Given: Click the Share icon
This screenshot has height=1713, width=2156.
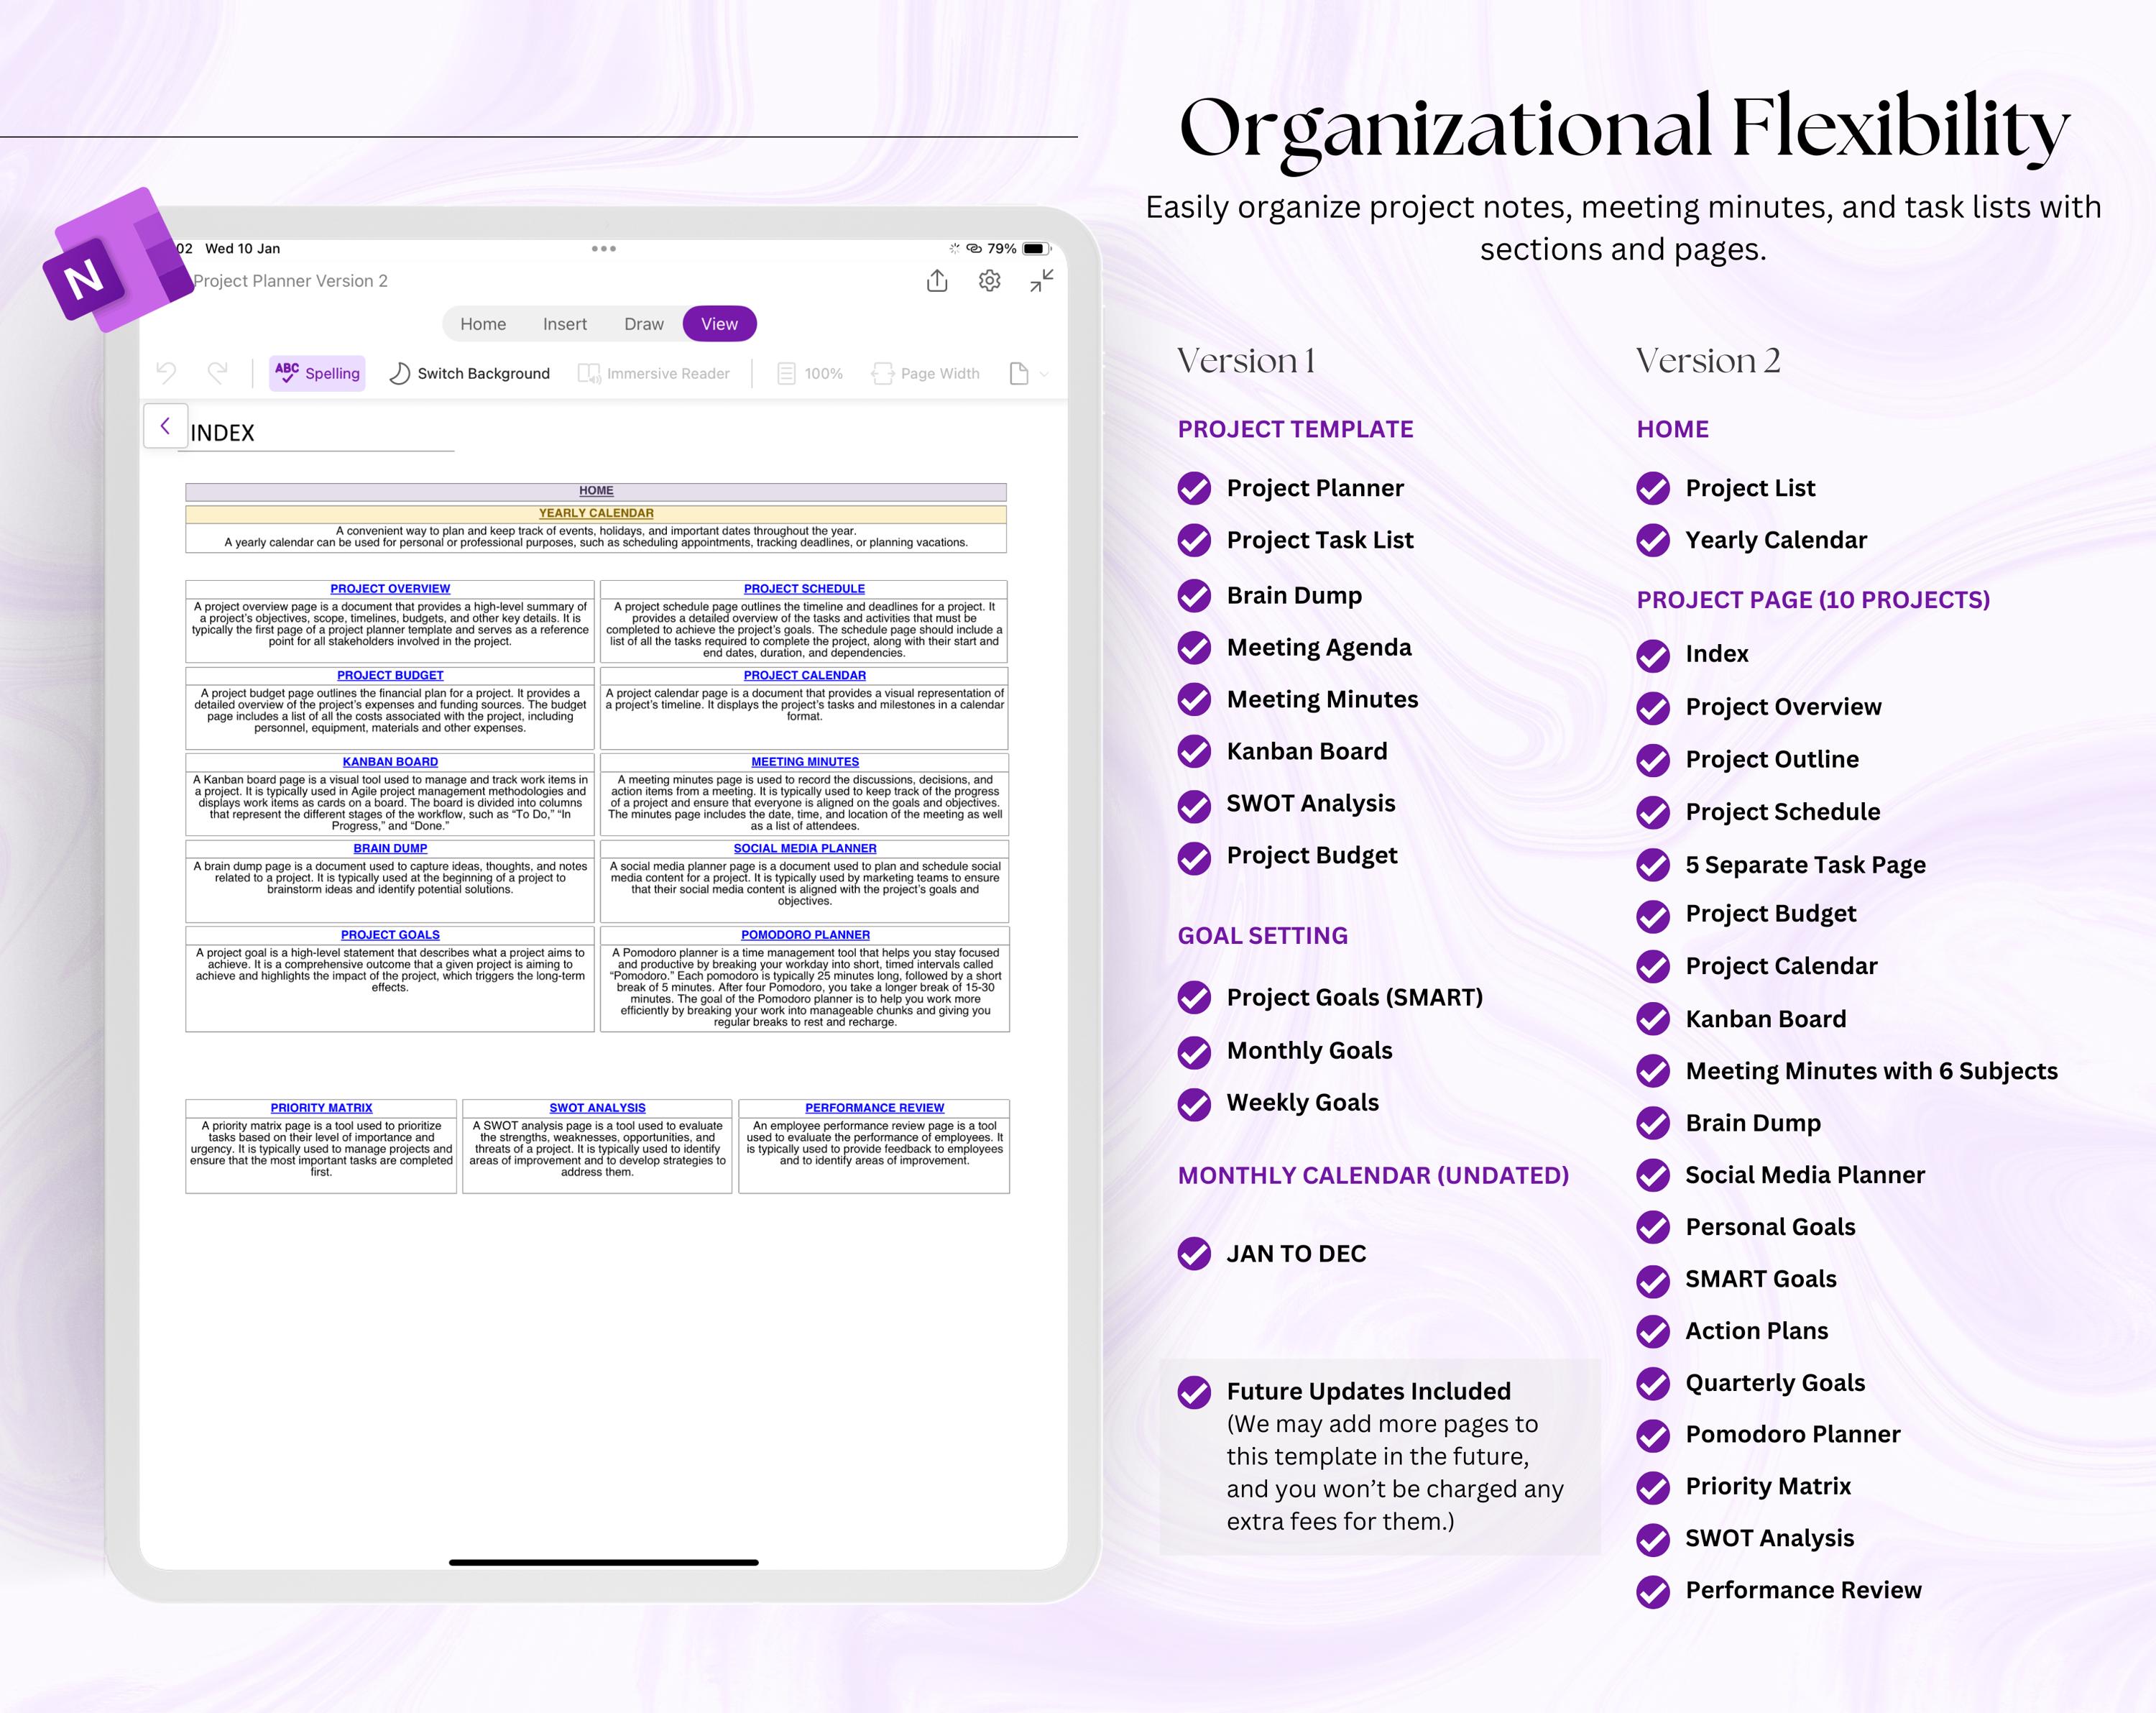Looking at the screenshot, I should point(937,281).
